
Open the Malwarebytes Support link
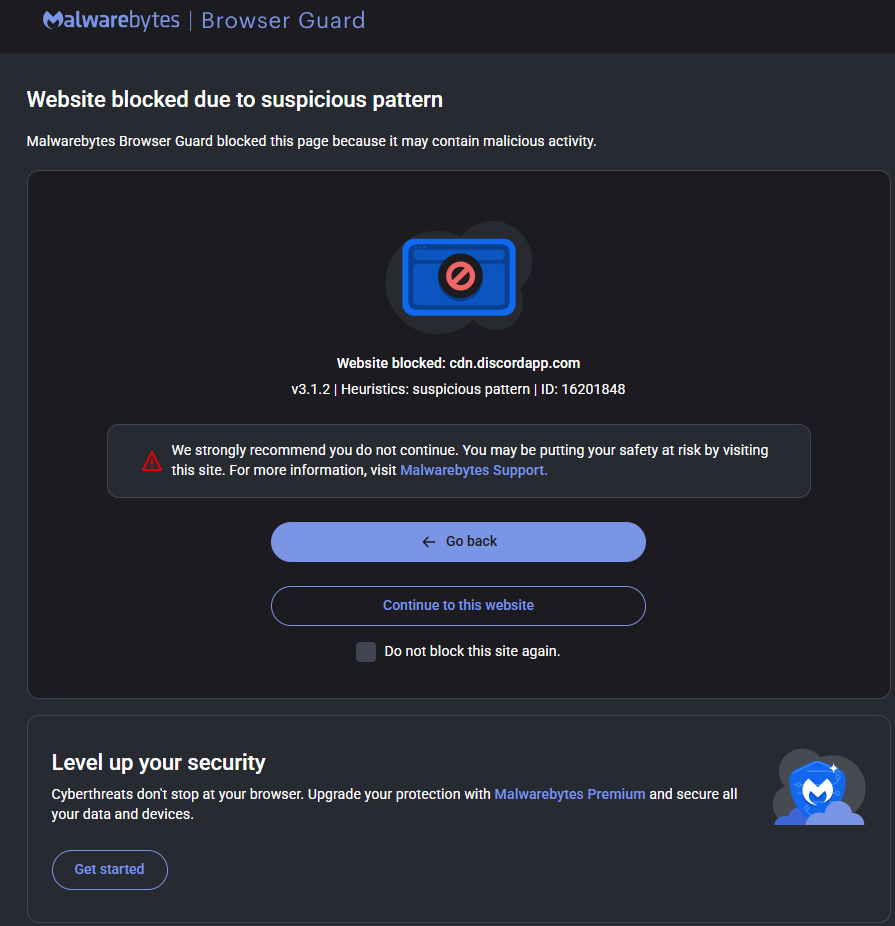tap(473, 470)
